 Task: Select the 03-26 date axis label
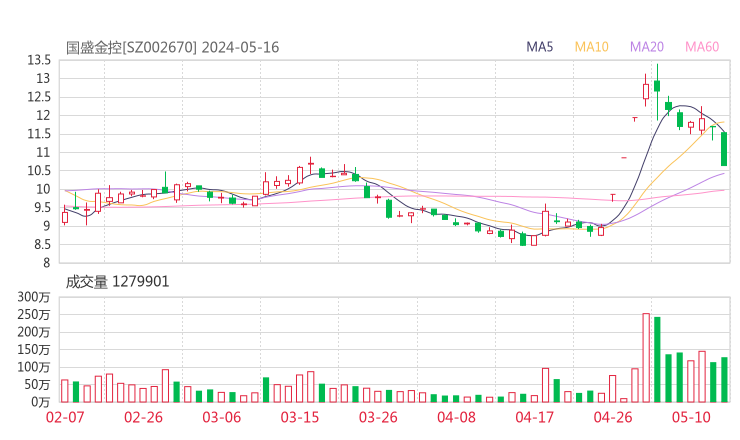click(378, 417)
